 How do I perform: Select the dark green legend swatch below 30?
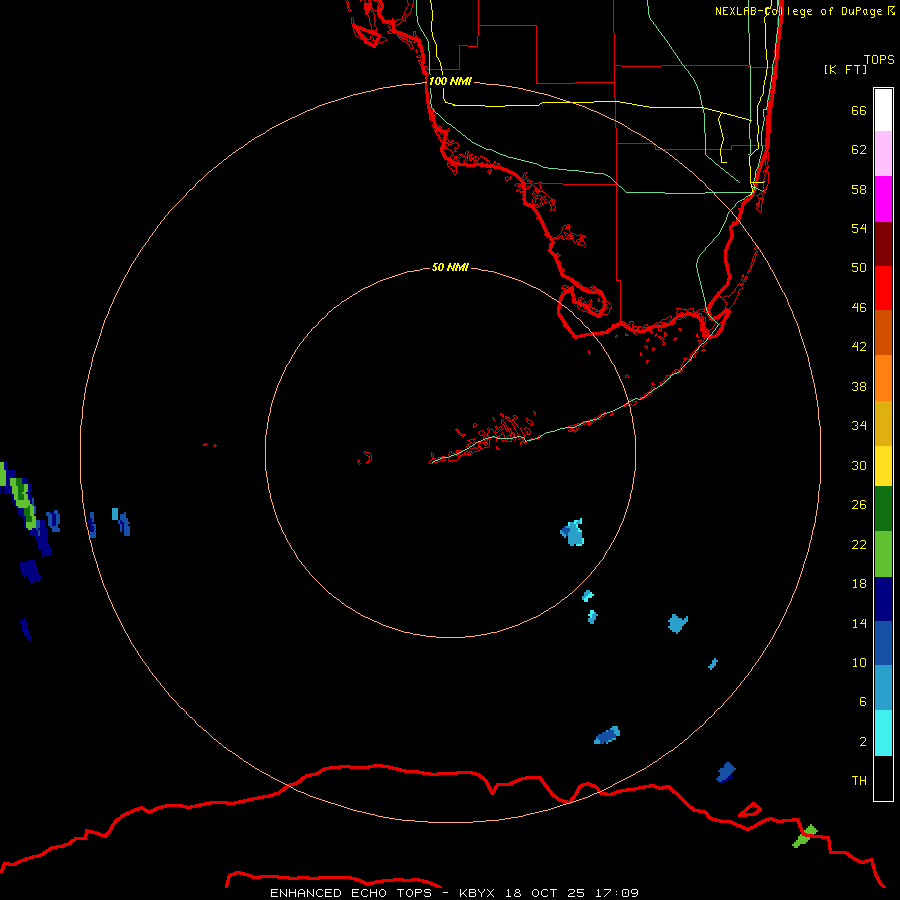click(x=883, y=509)
